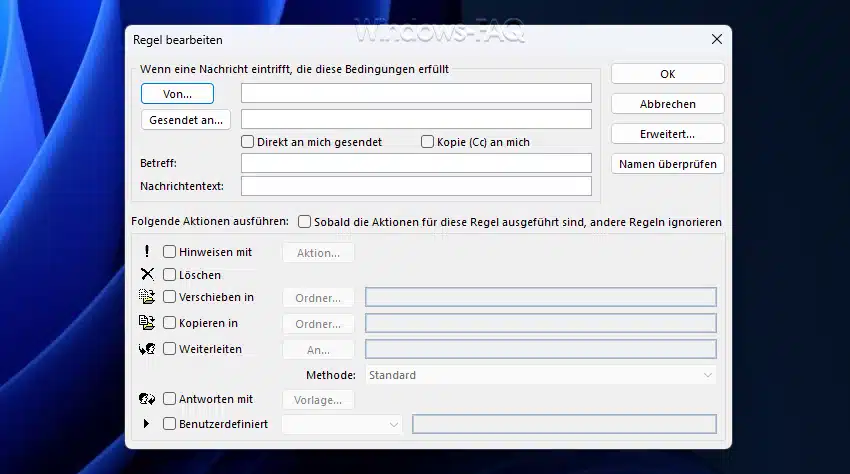Click the copy icon beside Kopieren in
This screenshot has height=474, width=850.
[x=147, y=323]
